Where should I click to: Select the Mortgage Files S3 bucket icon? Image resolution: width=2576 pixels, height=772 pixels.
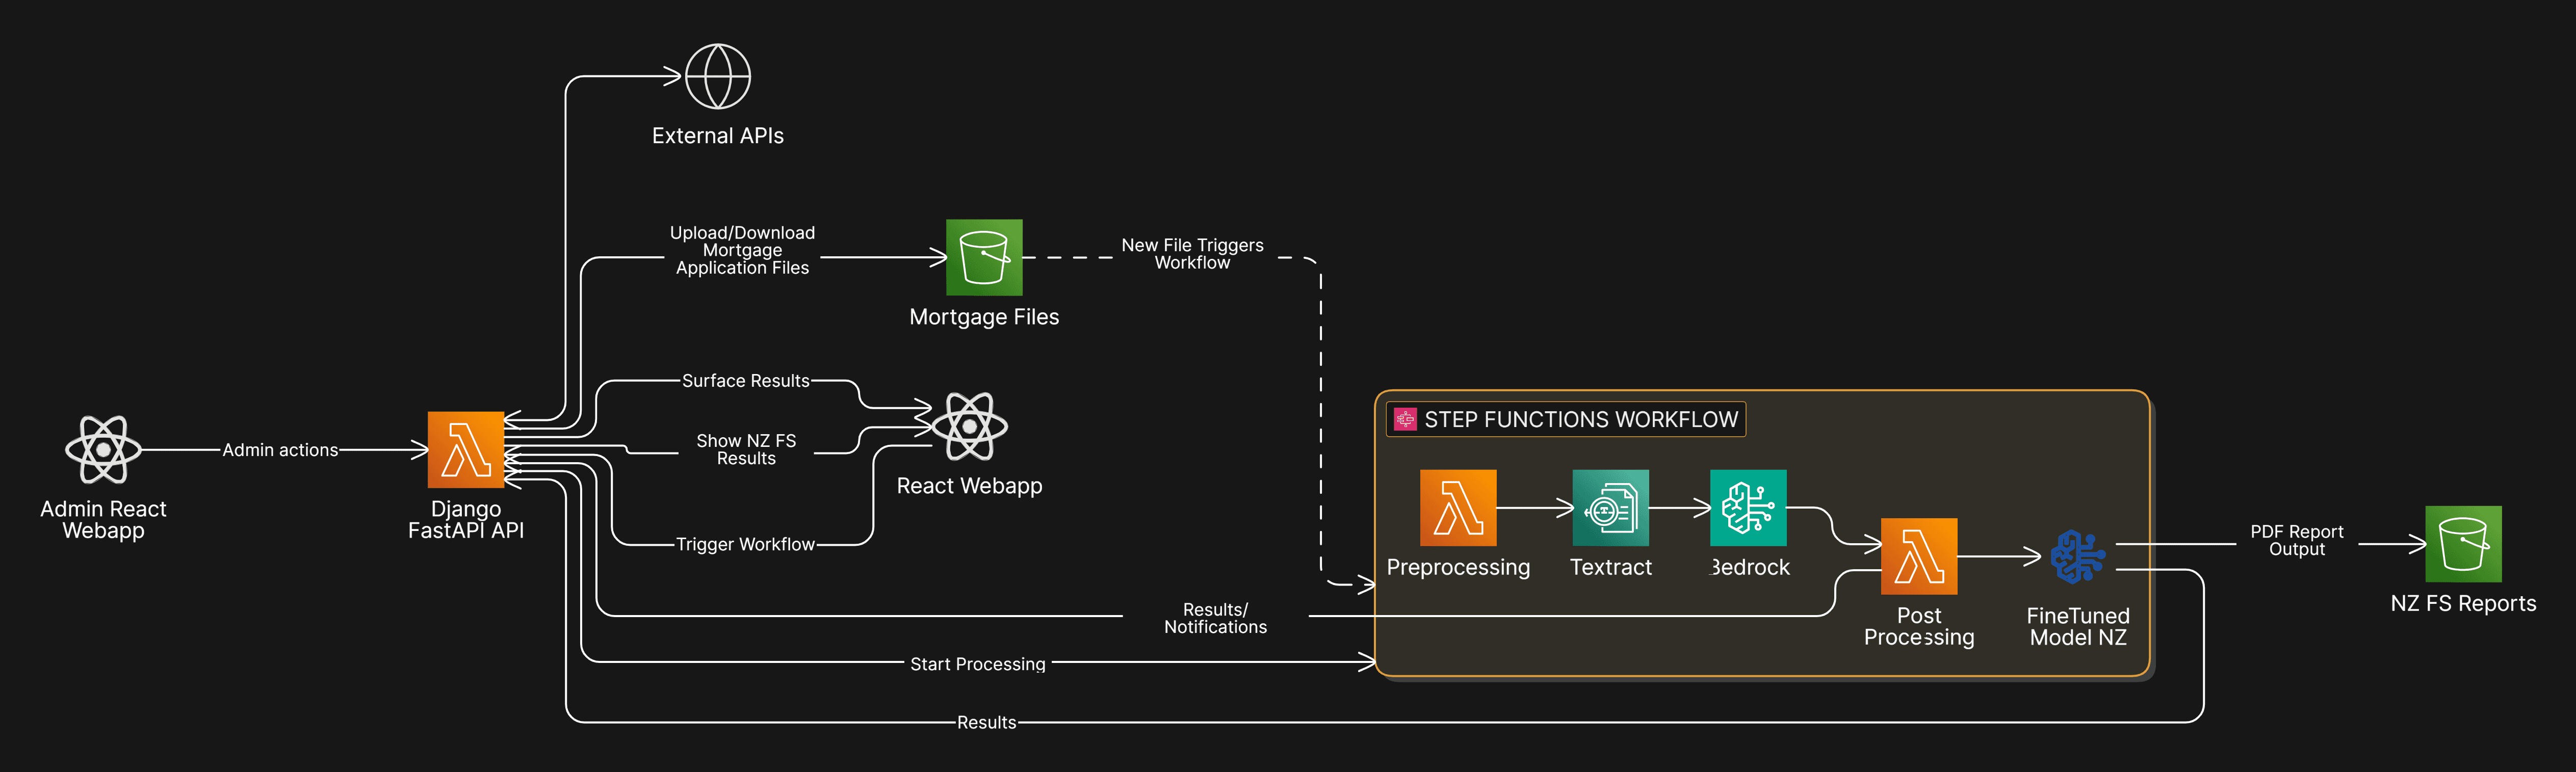tap(984, 257)
